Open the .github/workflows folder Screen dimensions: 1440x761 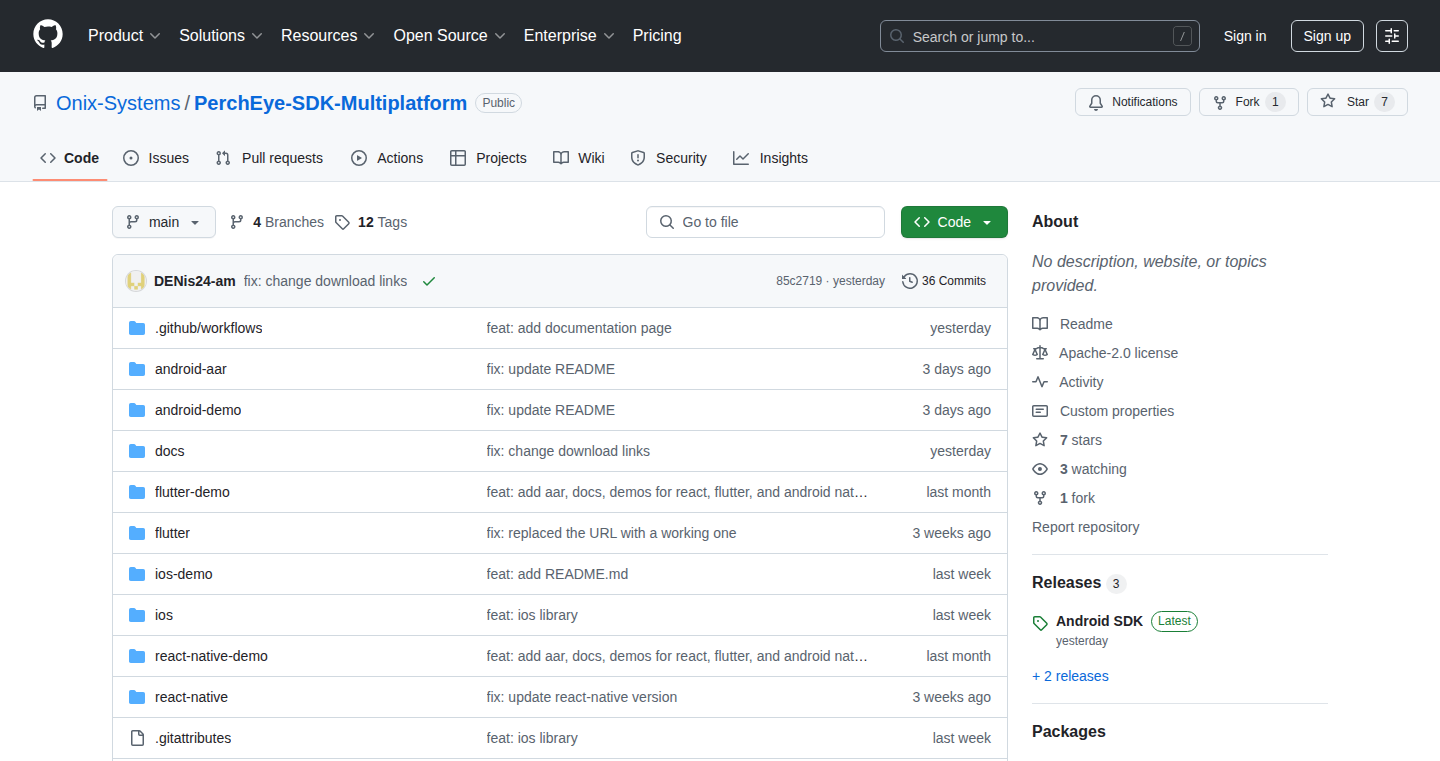208,328
